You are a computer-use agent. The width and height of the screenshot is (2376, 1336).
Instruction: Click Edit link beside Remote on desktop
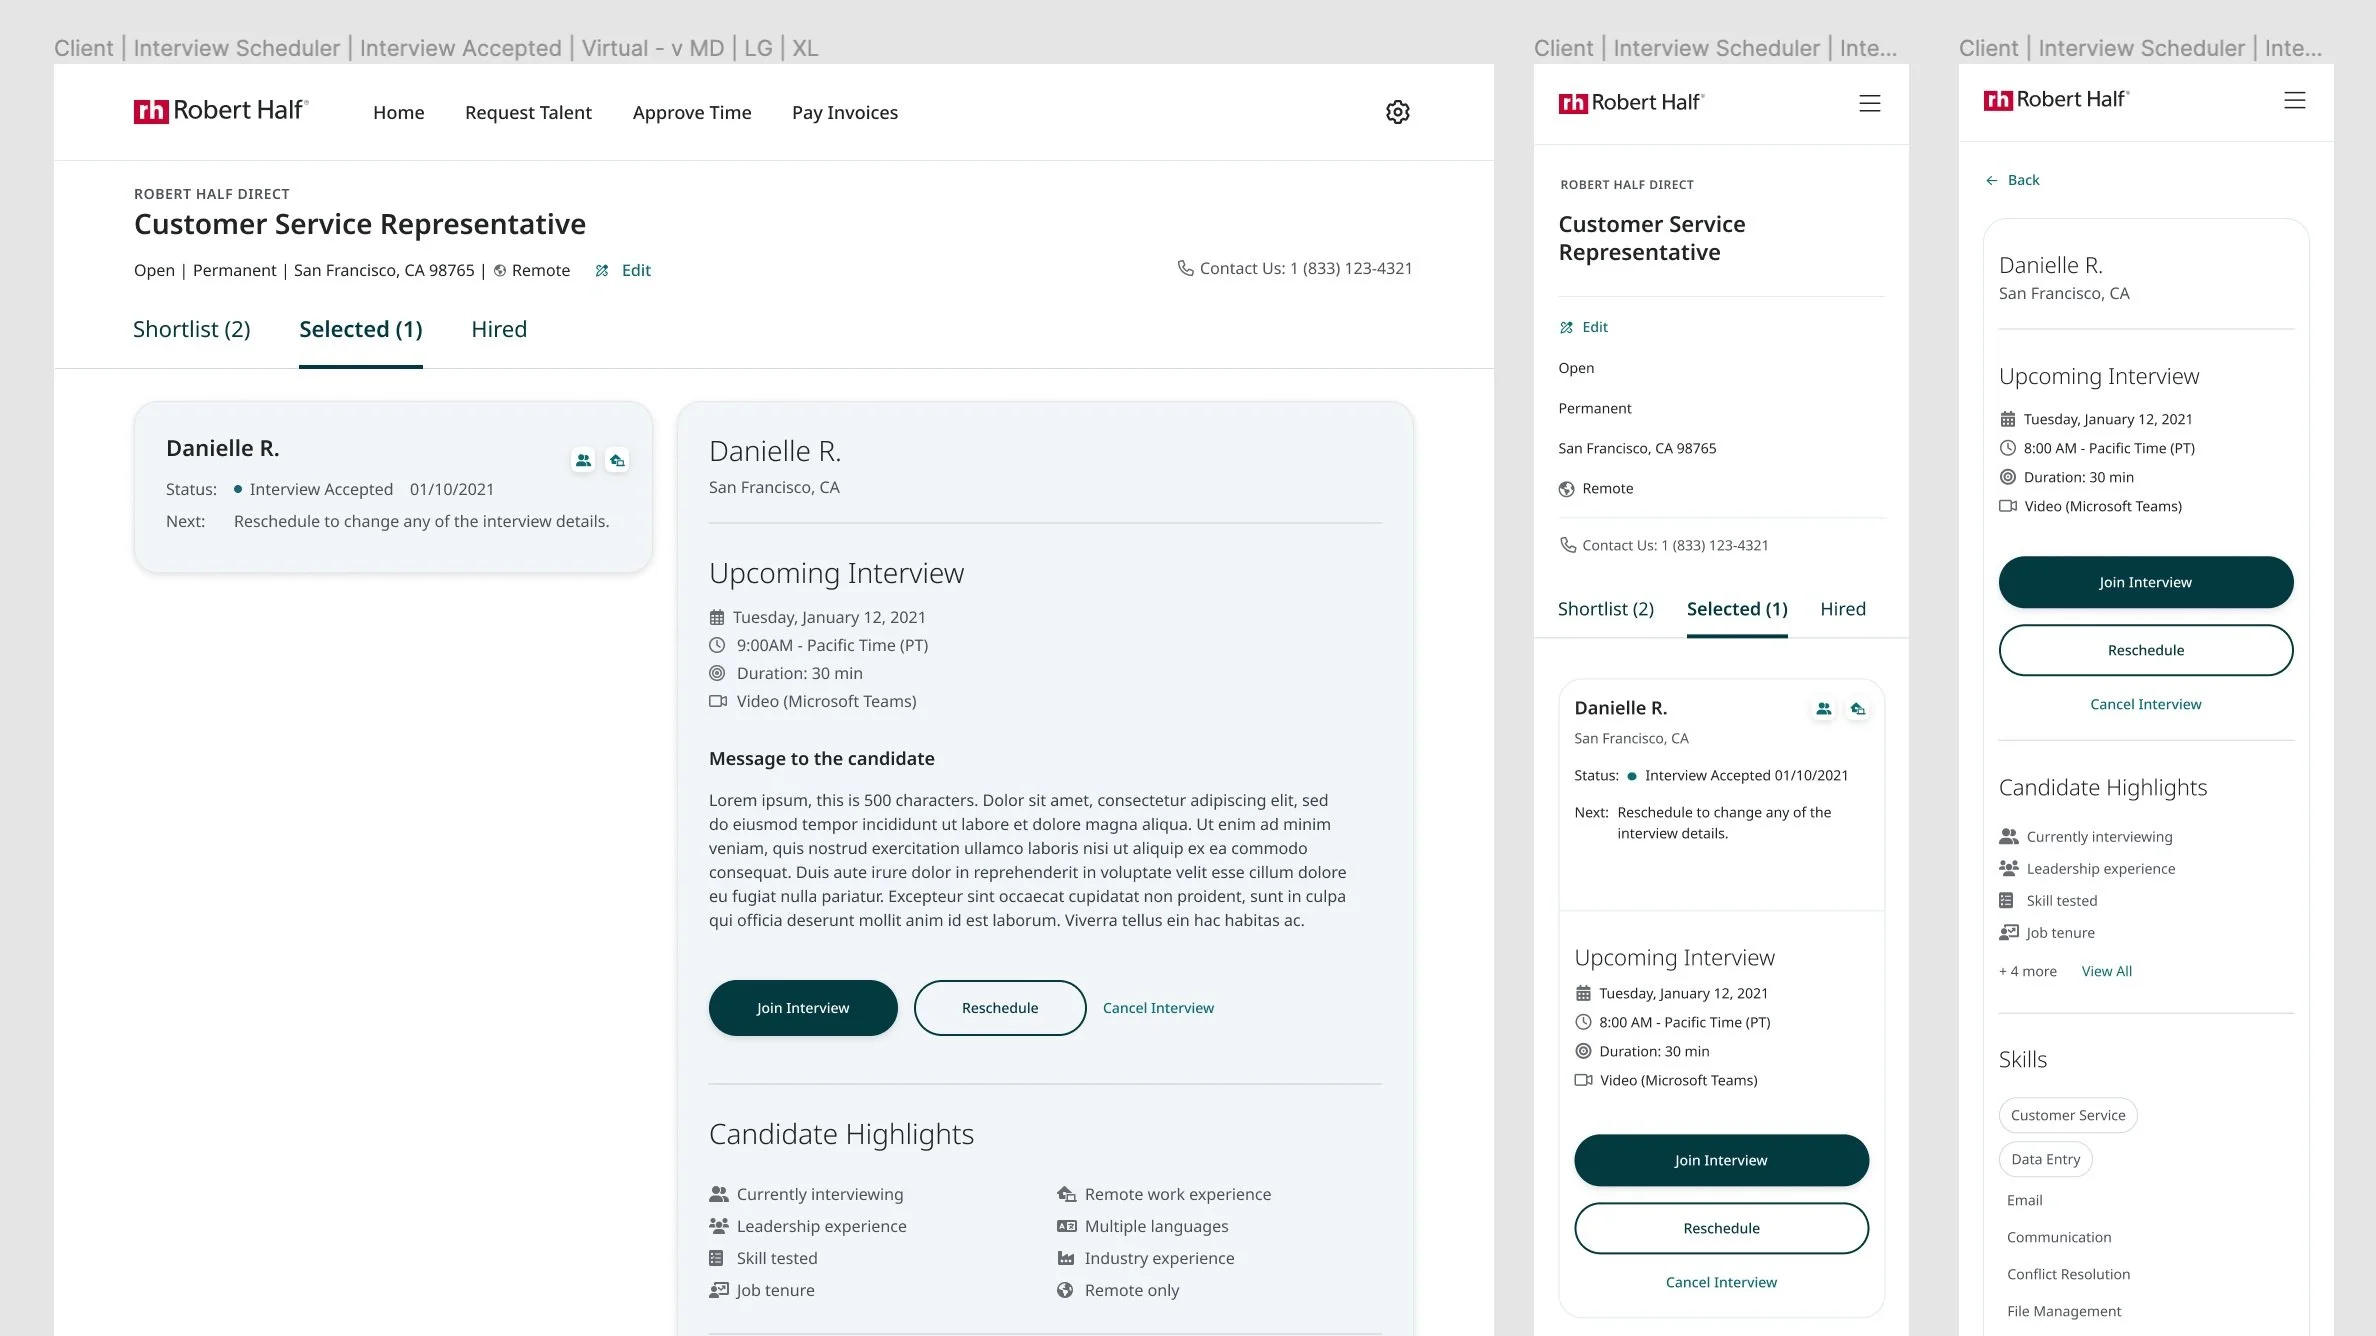coord(635,270)
